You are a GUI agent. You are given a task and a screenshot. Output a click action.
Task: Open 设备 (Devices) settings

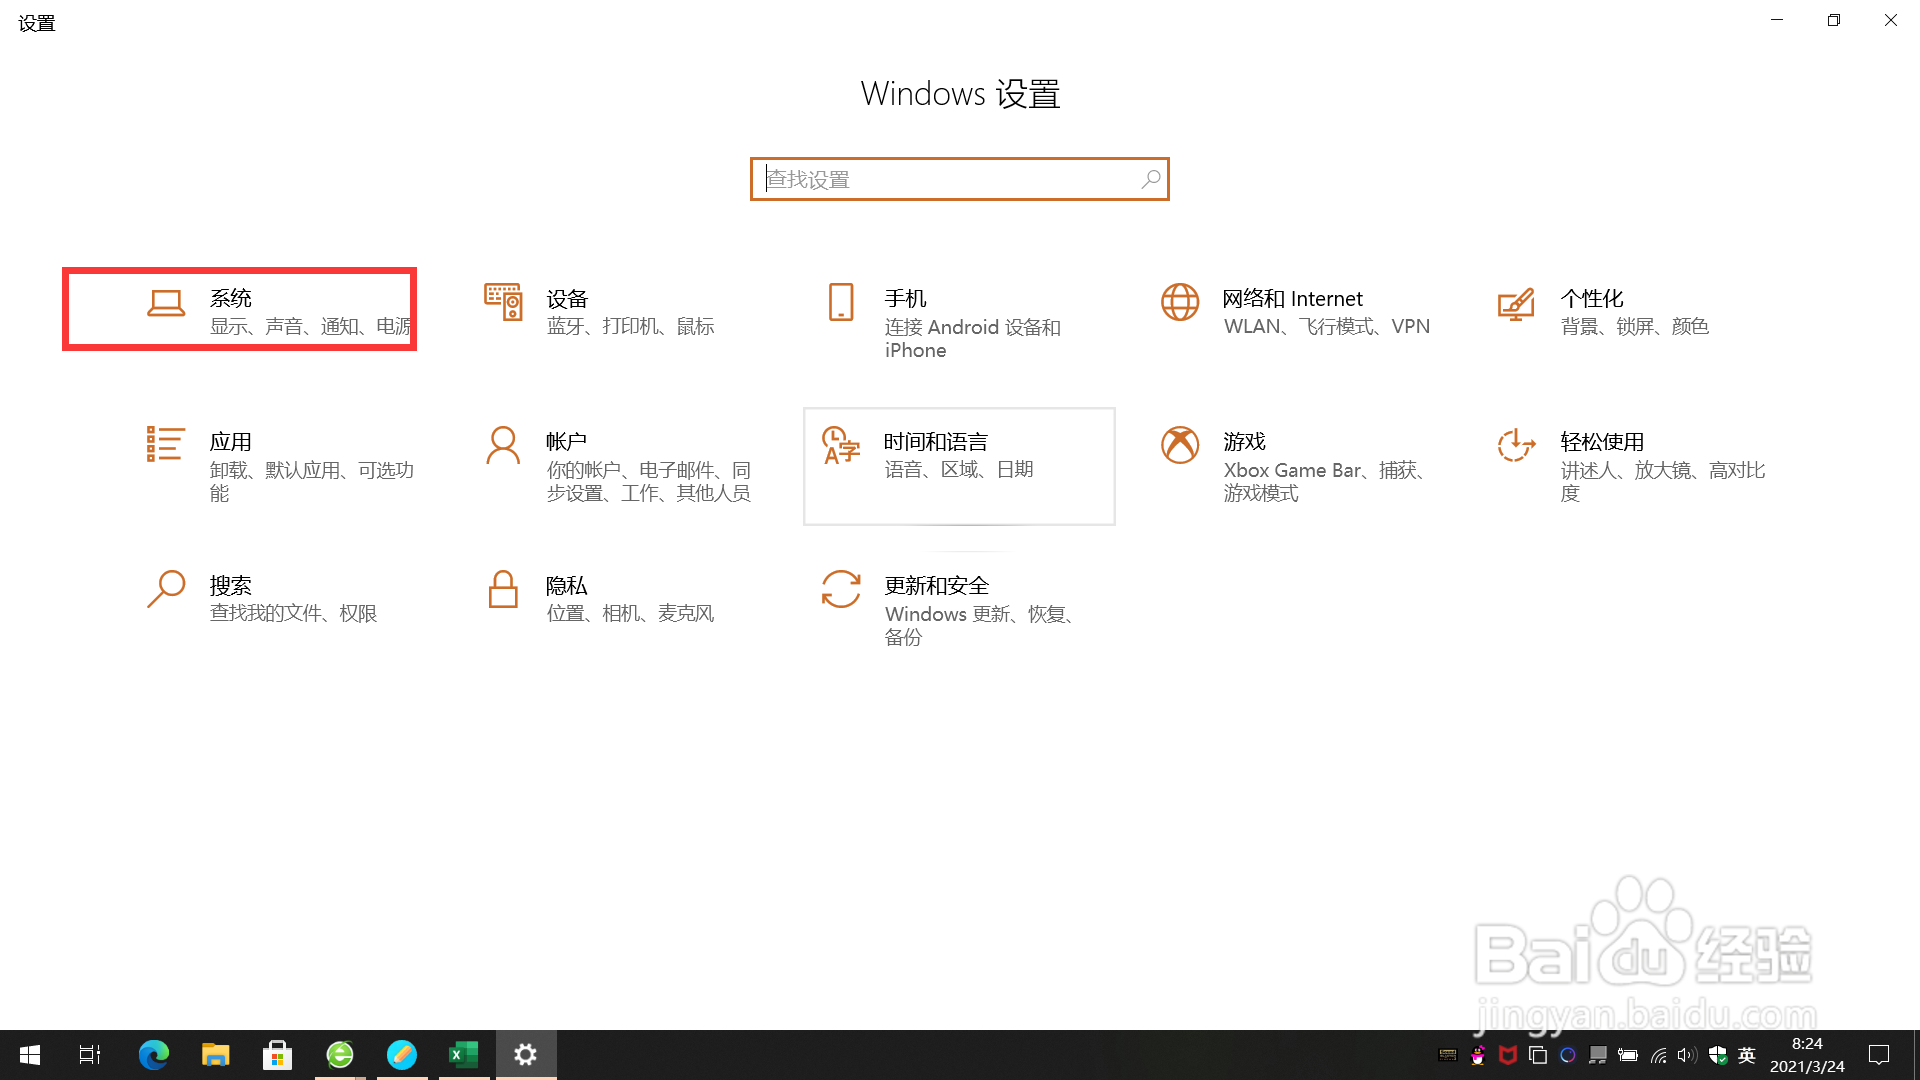pos(600,310)
